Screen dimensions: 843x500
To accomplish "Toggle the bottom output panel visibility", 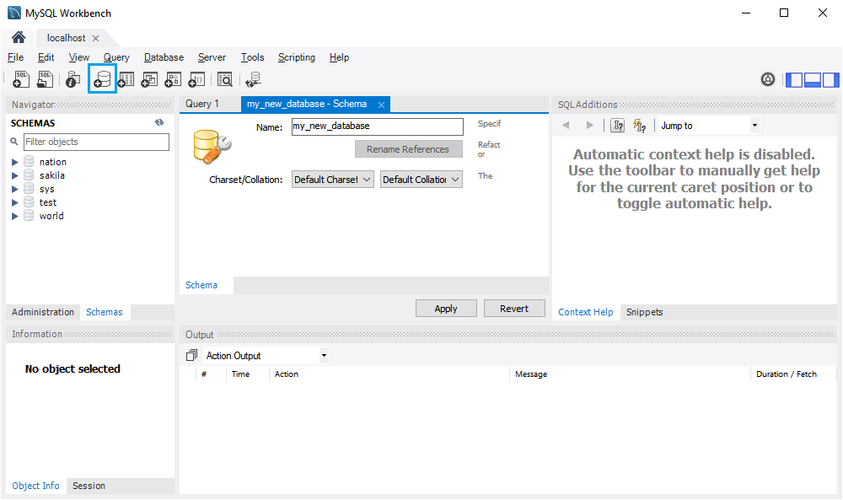I will pos(812,80).
